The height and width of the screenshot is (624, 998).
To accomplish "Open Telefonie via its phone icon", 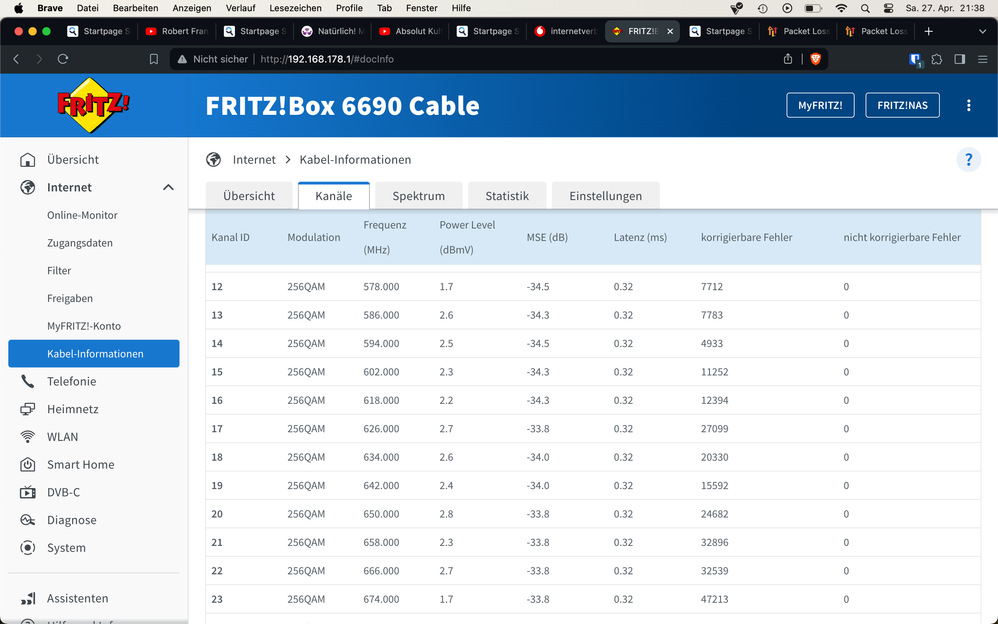I will [27, 381].
